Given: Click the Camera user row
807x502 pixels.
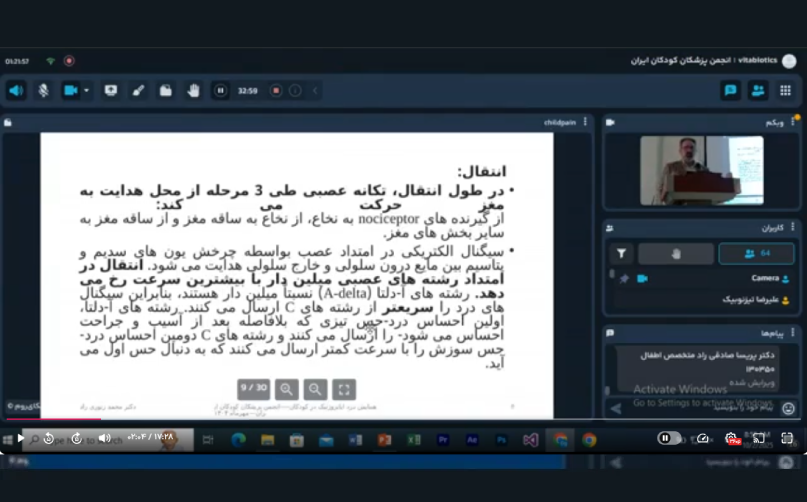Looking at the screenshot, I should pyautogui.click(x=704, y=279).
